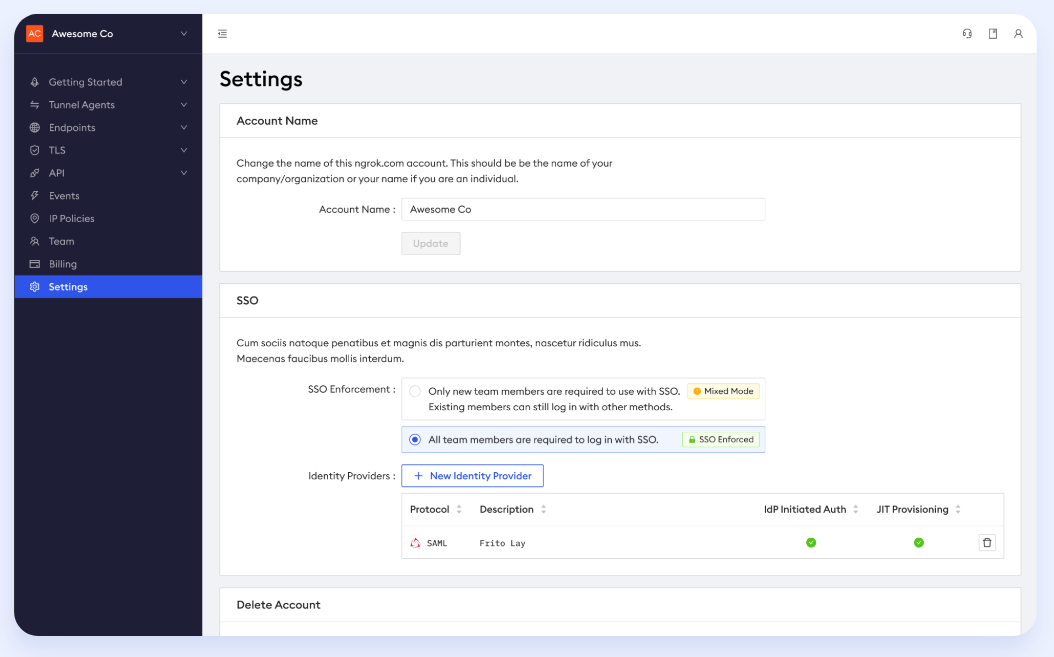The height and width of the screenshot is (657, 1054).
Task: Expand the Getting Started chevron
Action: (x=184, y=82)
